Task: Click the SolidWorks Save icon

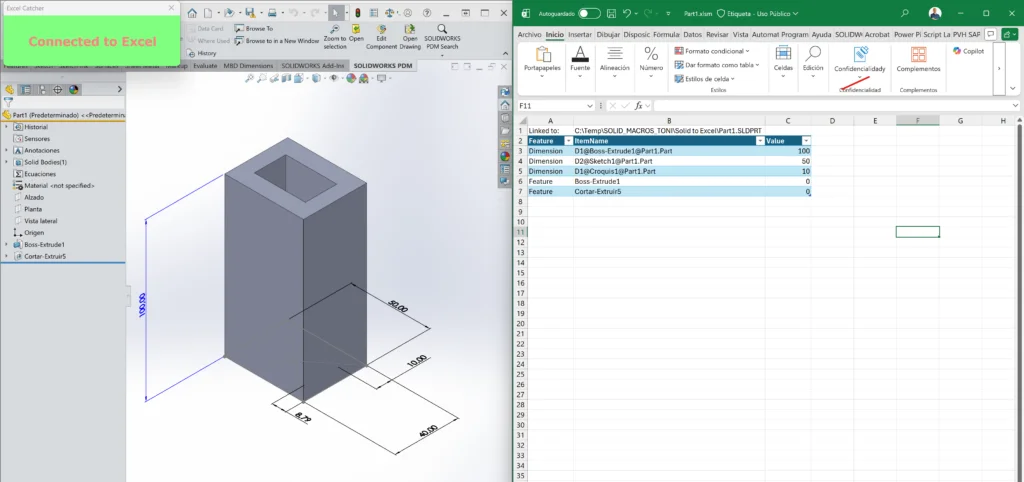Action: click(249, 12)
